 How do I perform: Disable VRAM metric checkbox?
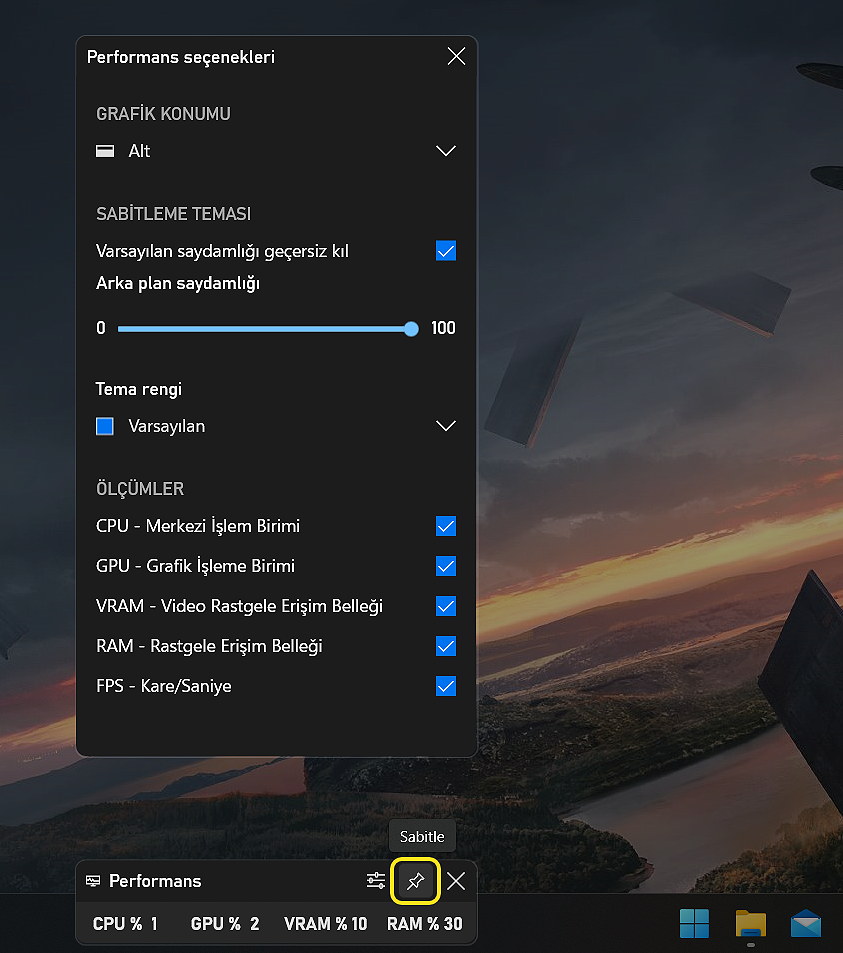pyautogui.click(x=446, y=606)
